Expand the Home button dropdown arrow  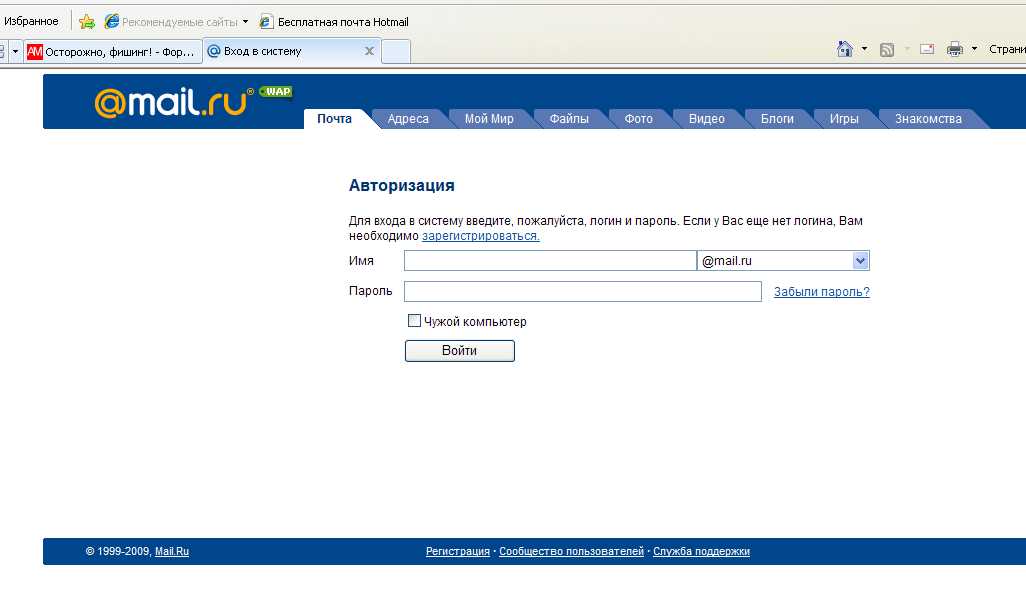click(x=864, y=49)
